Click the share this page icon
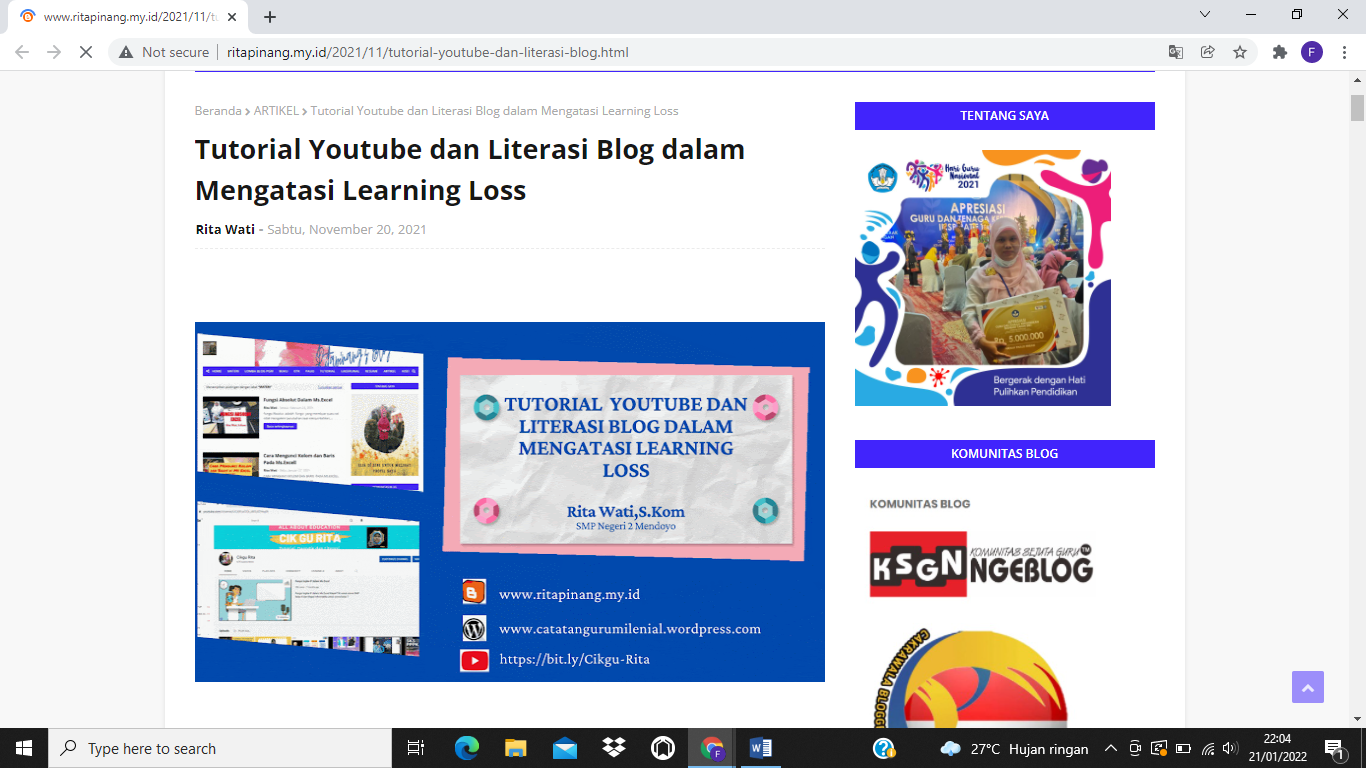 tap(1208, 52)
